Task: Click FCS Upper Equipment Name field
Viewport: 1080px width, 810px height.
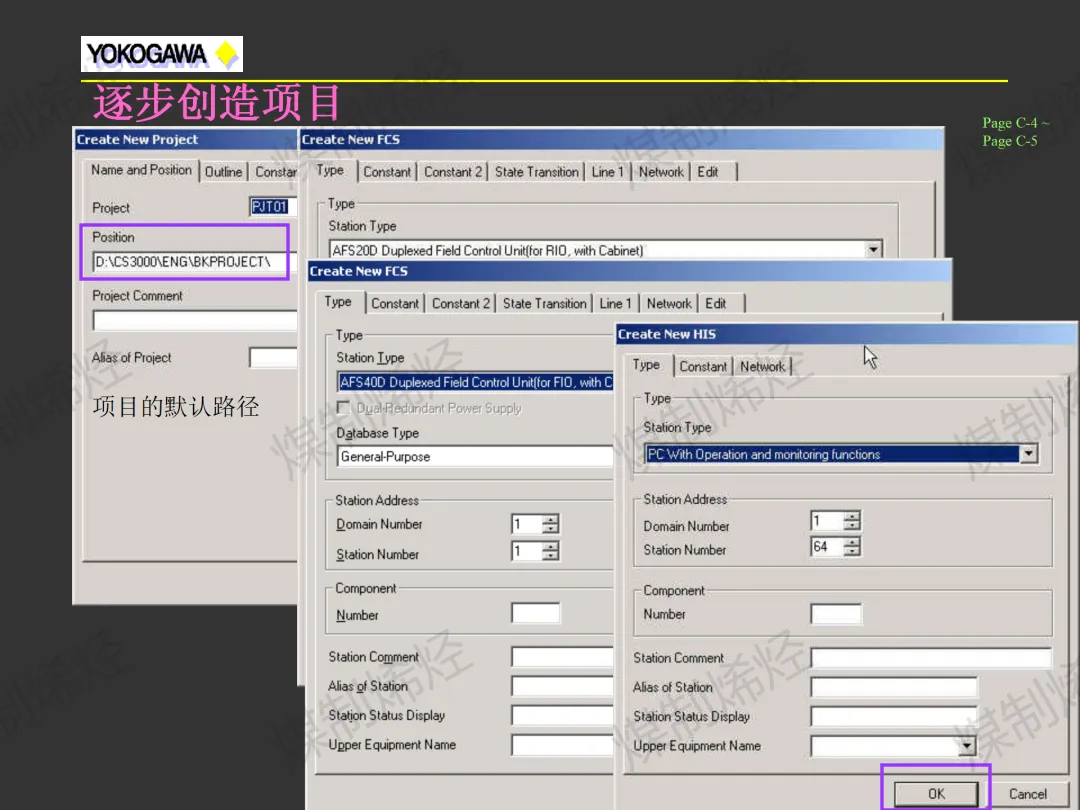Action: (562, 745)
